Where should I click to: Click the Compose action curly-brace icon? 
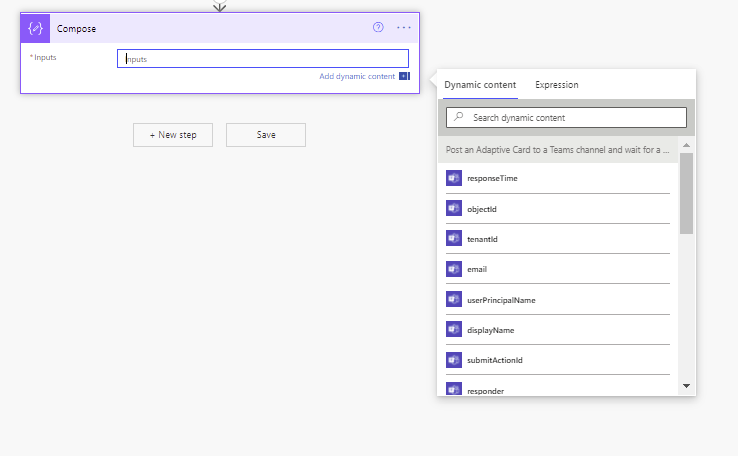tap(35, 28)
